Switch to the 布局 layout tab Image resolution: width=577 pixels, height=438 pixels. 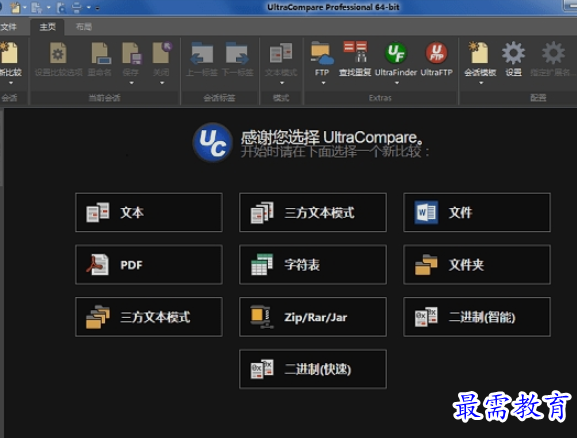[x=84, y=27]
